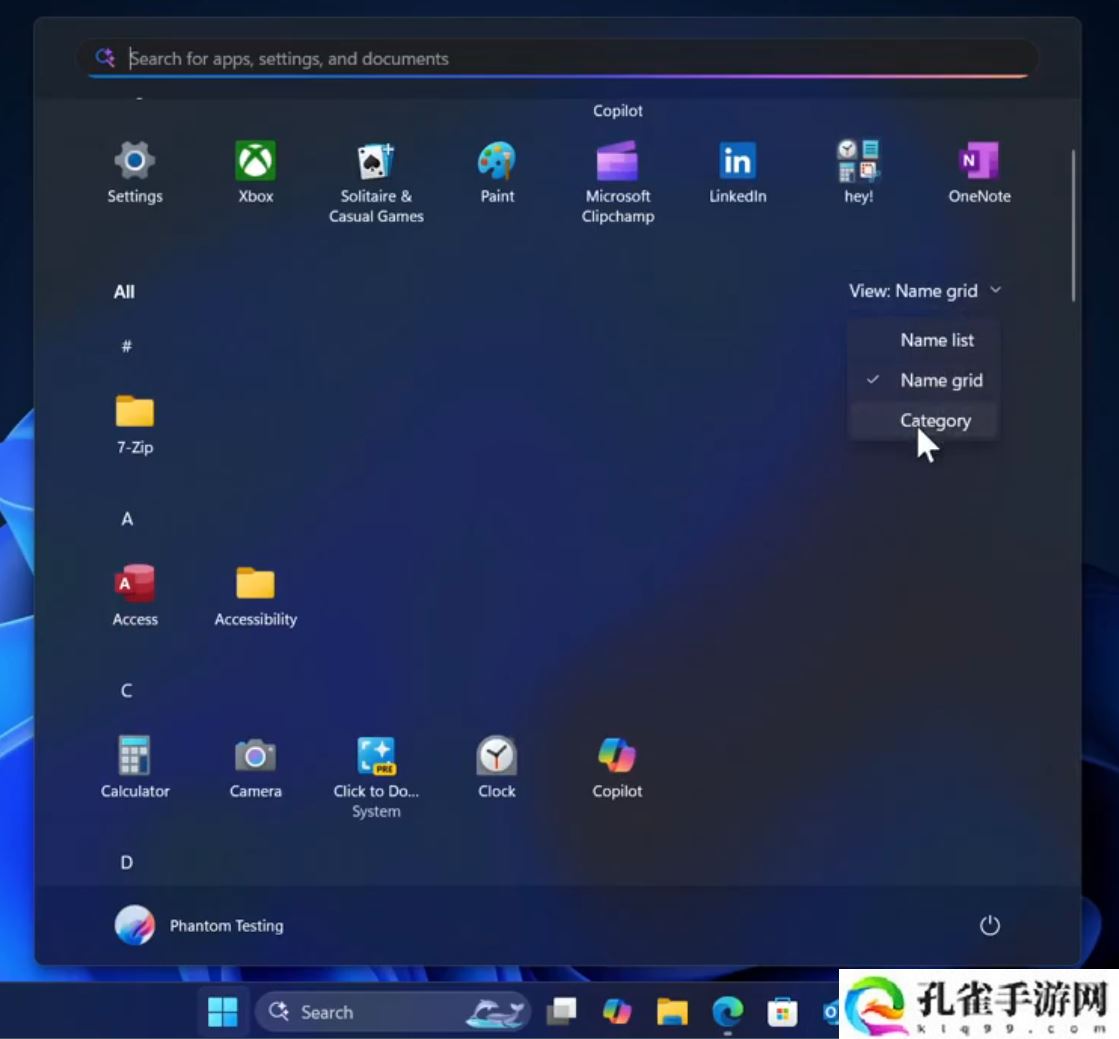Launch the Camera app
1119x1039 pixels.
tap(255, 768)
